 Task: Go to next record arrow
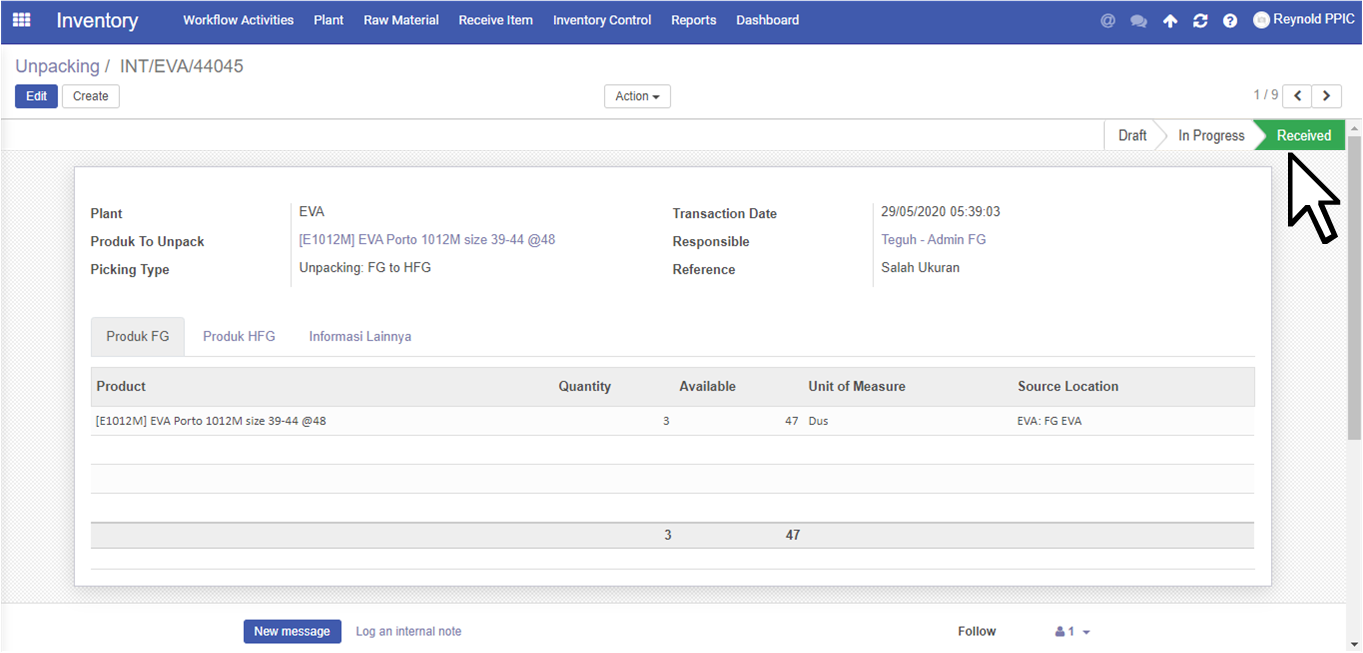click(1327, 96)
